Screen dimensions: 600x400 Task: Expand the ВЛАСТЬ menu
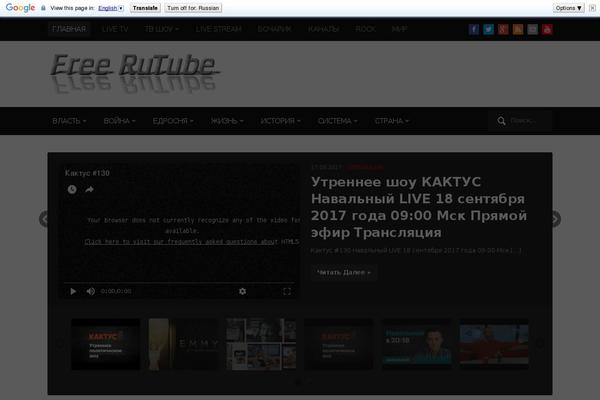(69, 121)
